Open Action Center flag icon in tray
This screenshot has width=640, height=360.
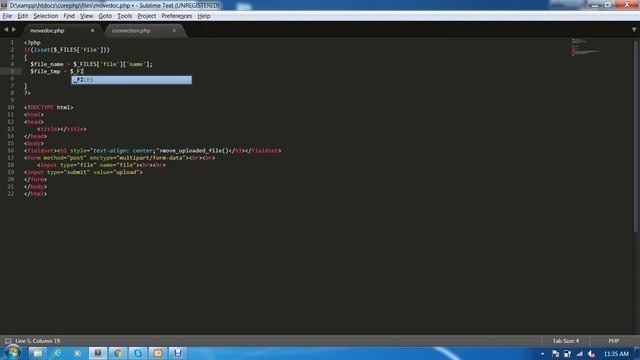pos(556,354)
